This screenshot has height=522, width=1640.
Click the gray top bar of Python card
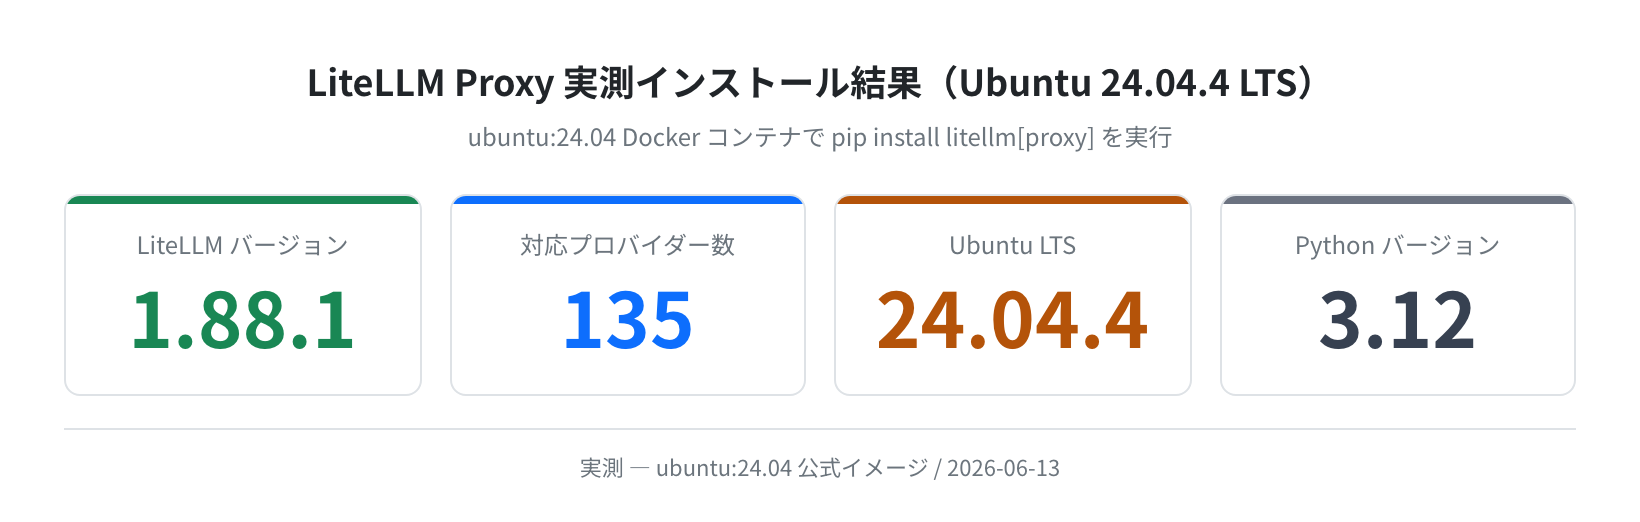pyautogui.click(x=1398, y=200)
